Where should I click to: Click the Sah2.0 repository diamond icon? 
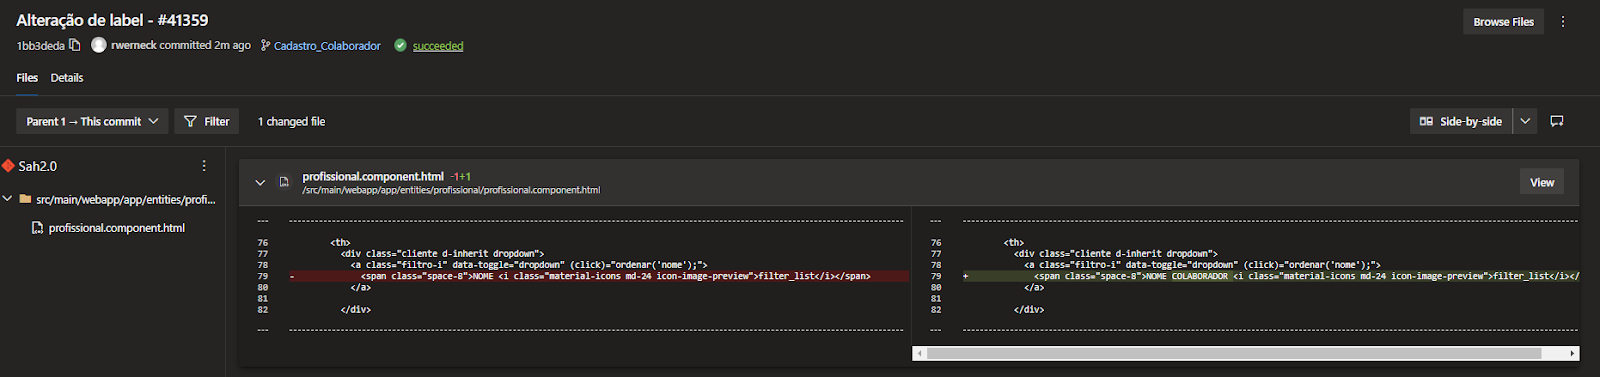[8, 166]
